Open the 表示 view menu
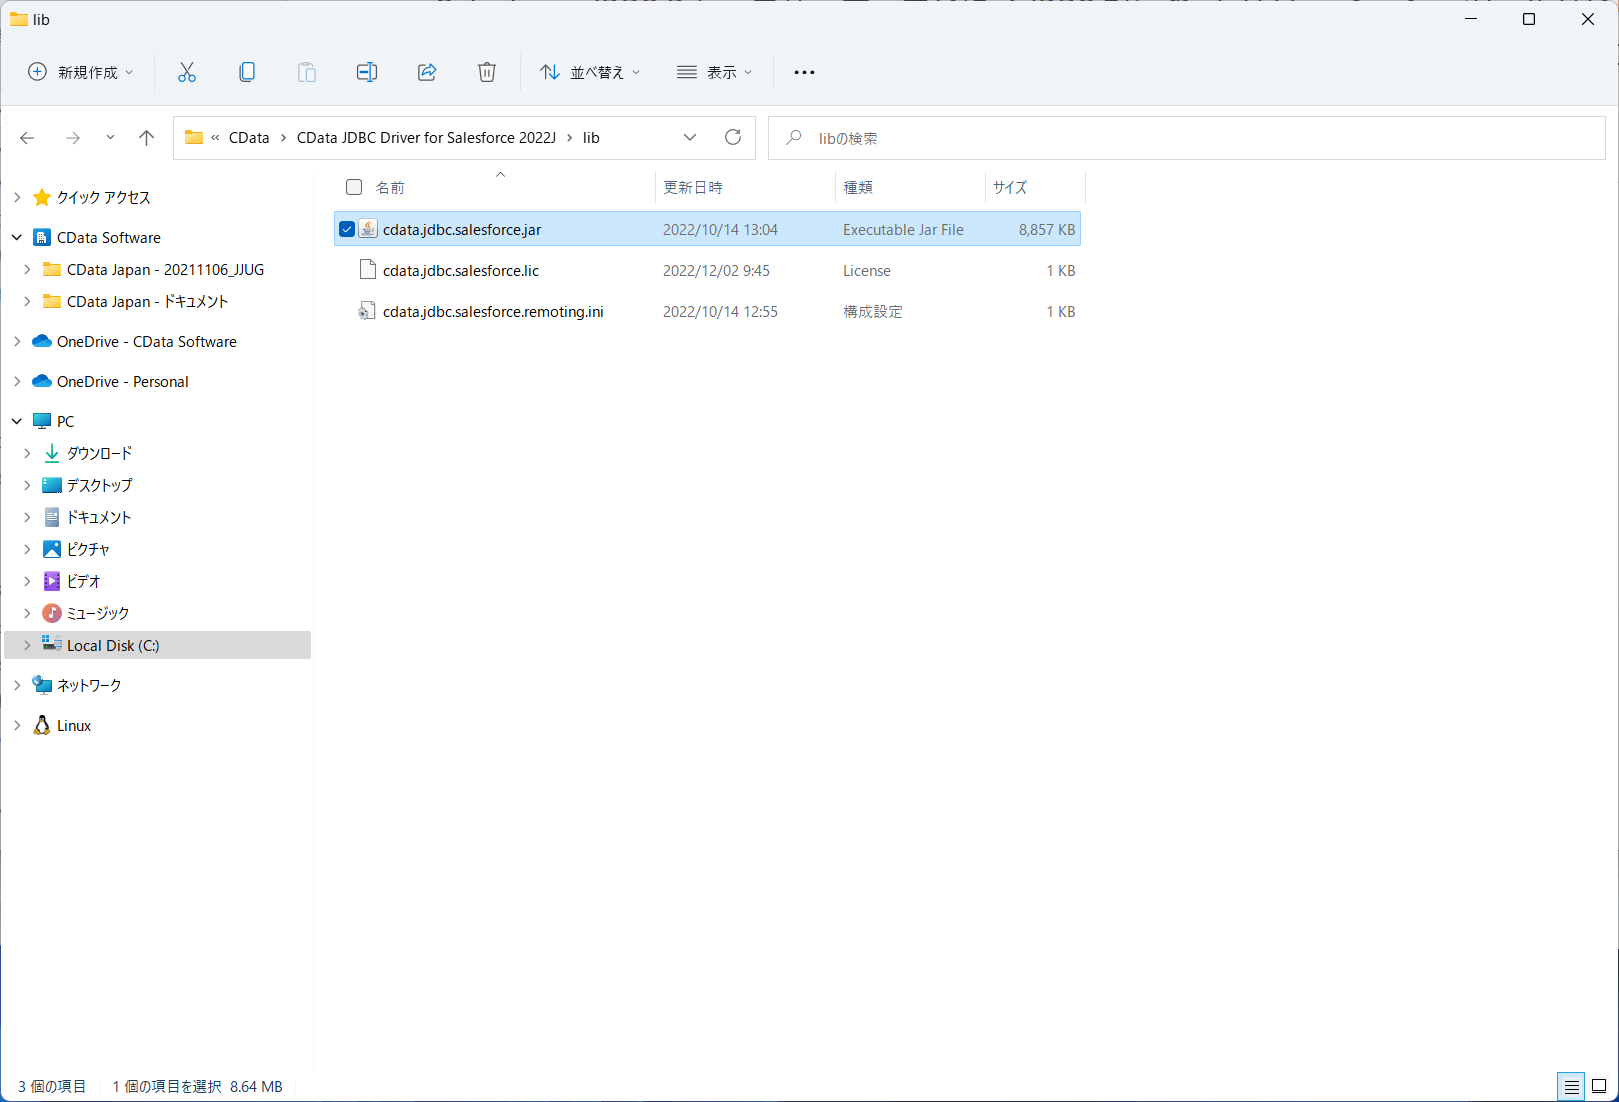This screenshot has width=1619, height=1102. coord(715,72)
